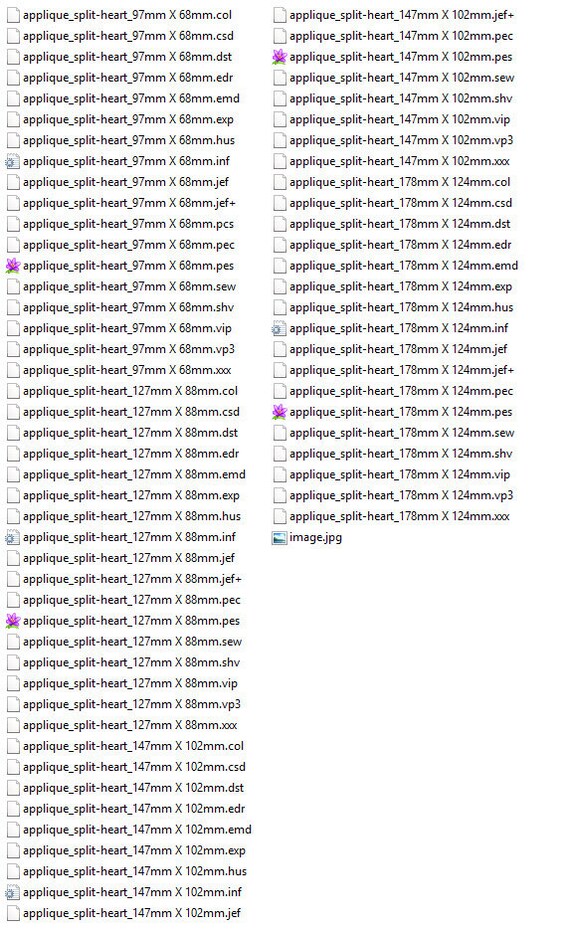Viewport: 570px width, 931px height.
Task: Click the gear icon of 127mm X 88mm.inf
Action: [x=12, y=537]
